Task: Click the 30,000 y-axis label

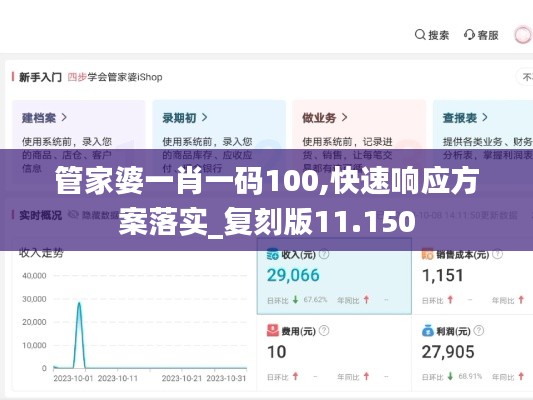Action: click(34, 299)
